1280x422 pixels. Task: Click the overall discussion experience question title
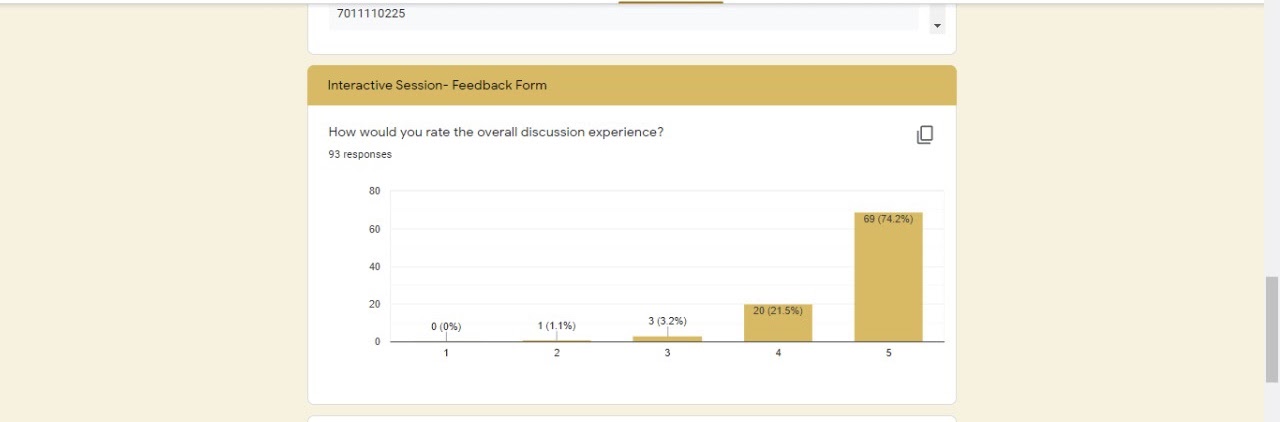(x=495, y=132)
